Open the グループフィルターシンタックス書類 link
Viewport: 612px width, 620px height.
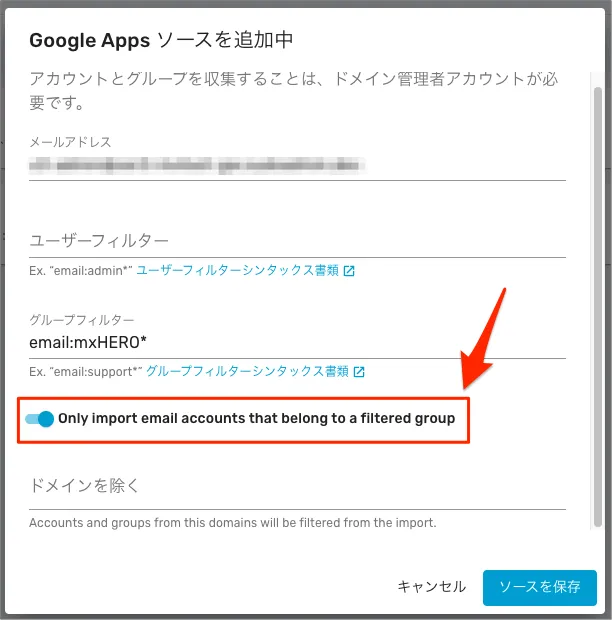(x=247, y=371)
